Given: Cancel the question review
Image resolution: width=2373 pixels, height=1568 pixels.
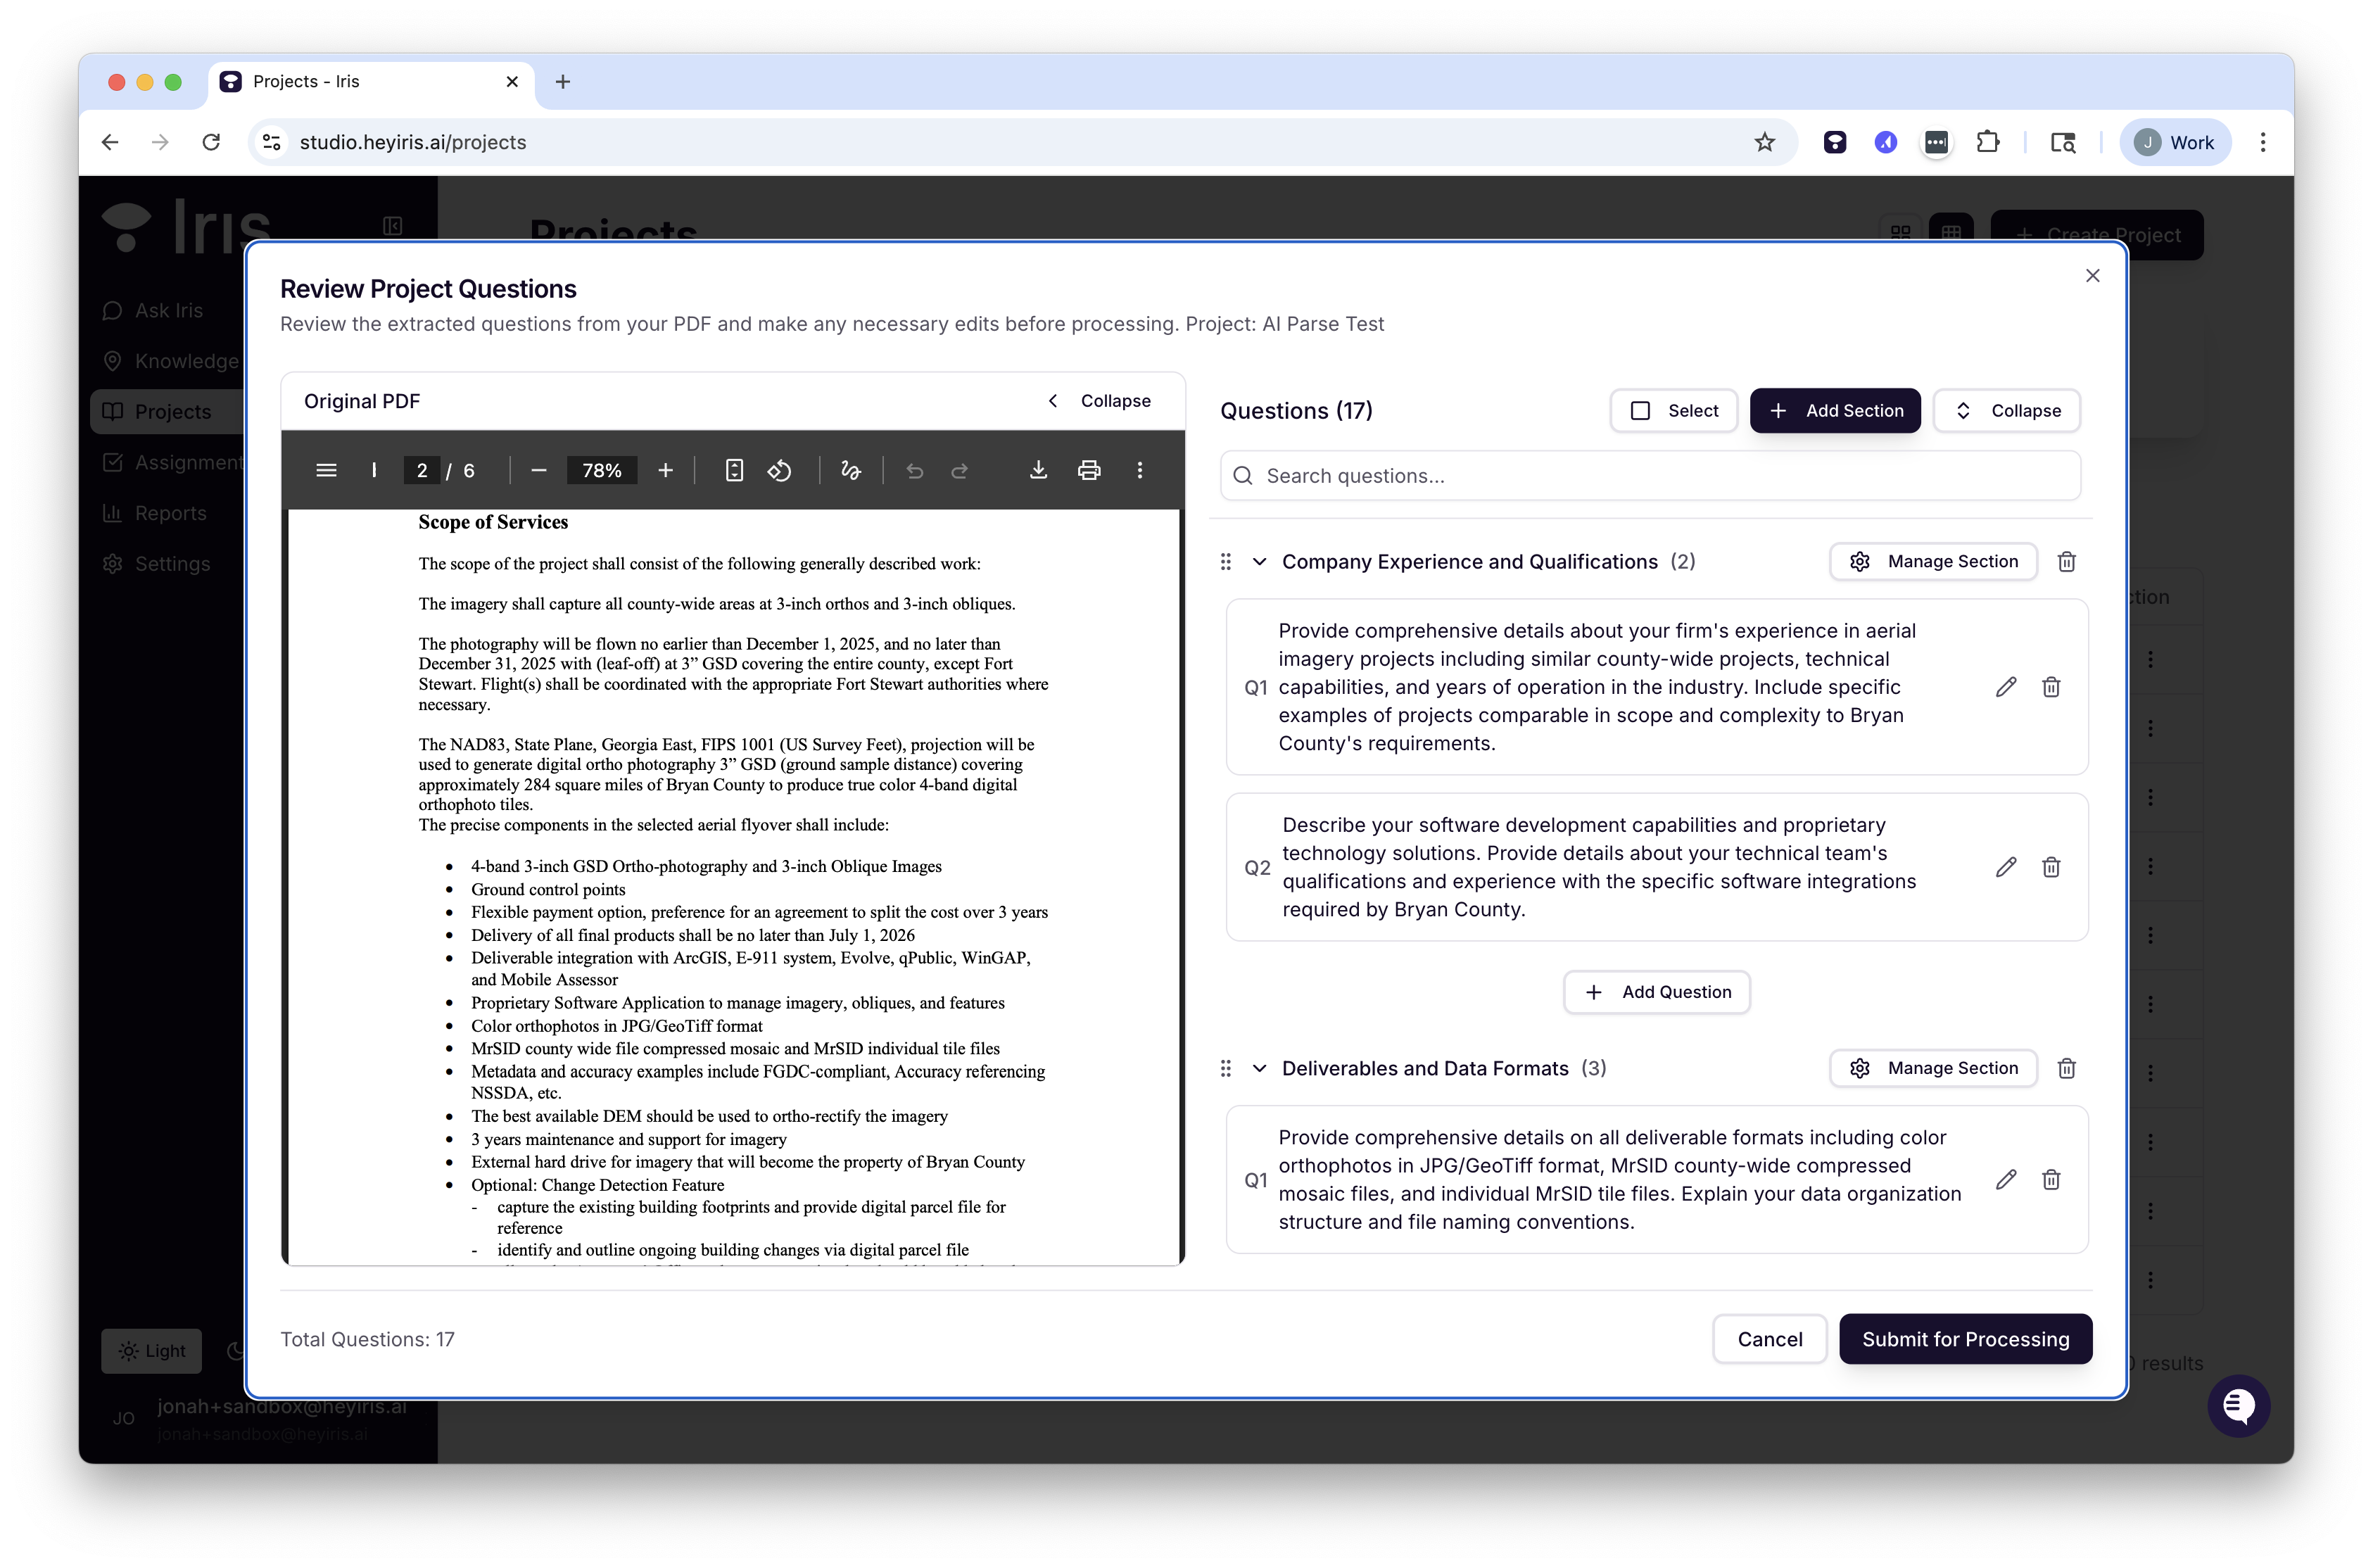Looking at the screenshot, I should pos(1769,1339).
